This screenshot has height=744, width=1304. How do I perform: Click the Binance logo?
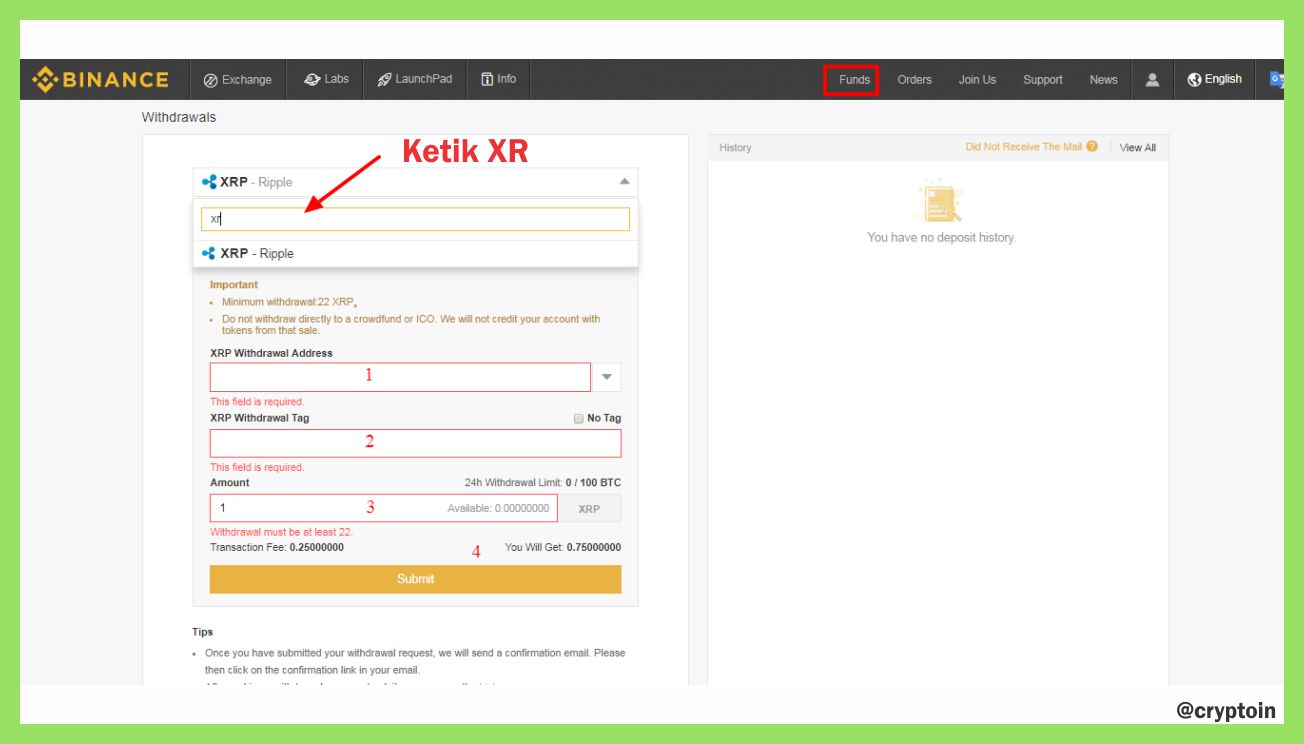[x=100, y=79]
